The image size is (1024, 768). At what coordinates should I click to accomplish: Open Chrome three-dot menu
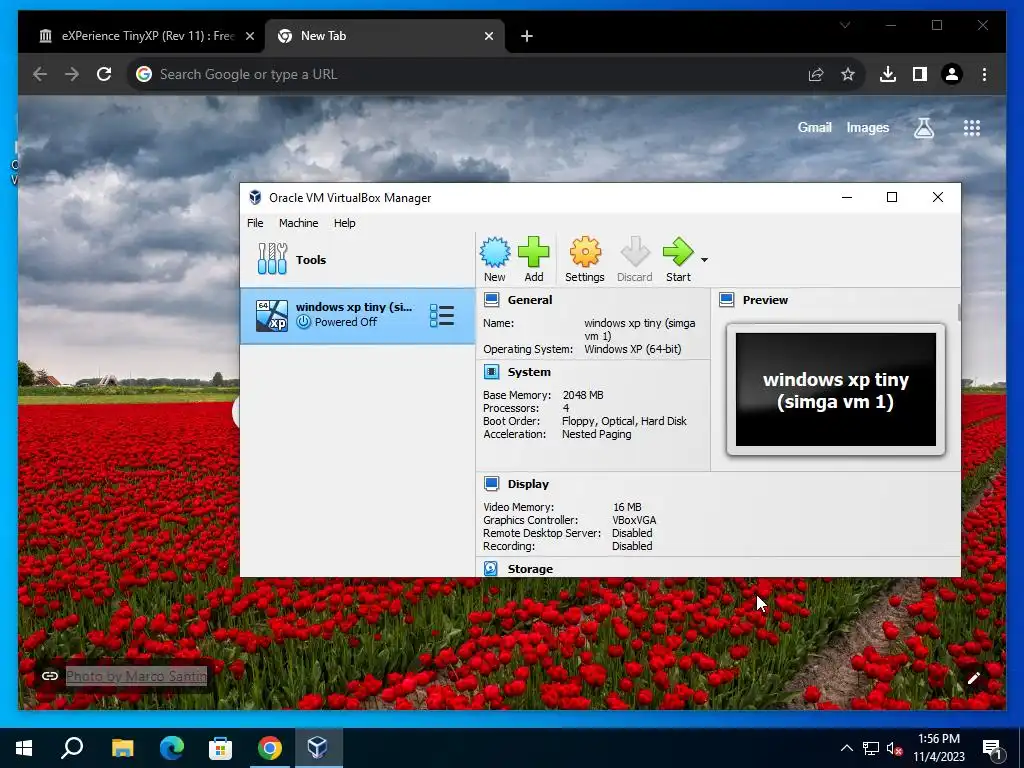pos(984,74)
